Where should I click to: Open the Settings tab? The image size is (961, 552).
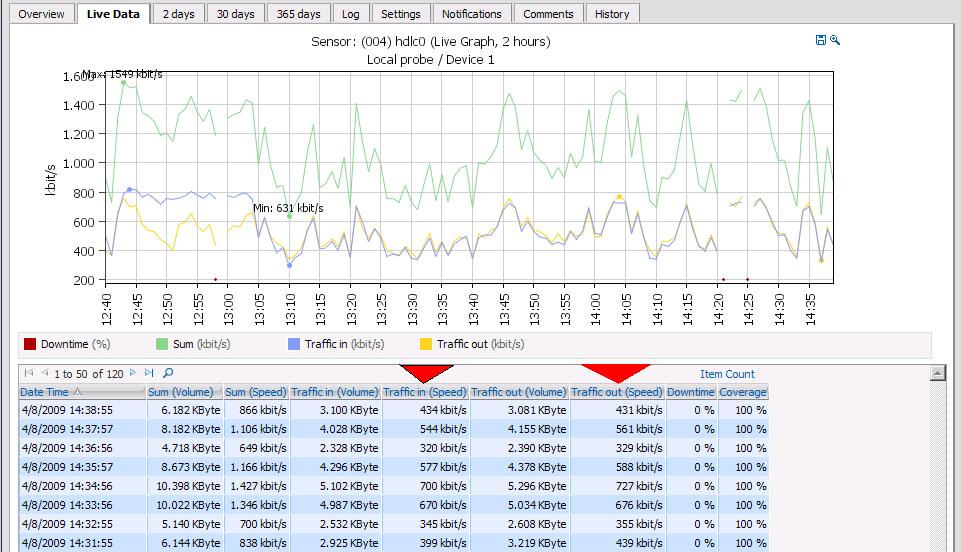point(401,14)
